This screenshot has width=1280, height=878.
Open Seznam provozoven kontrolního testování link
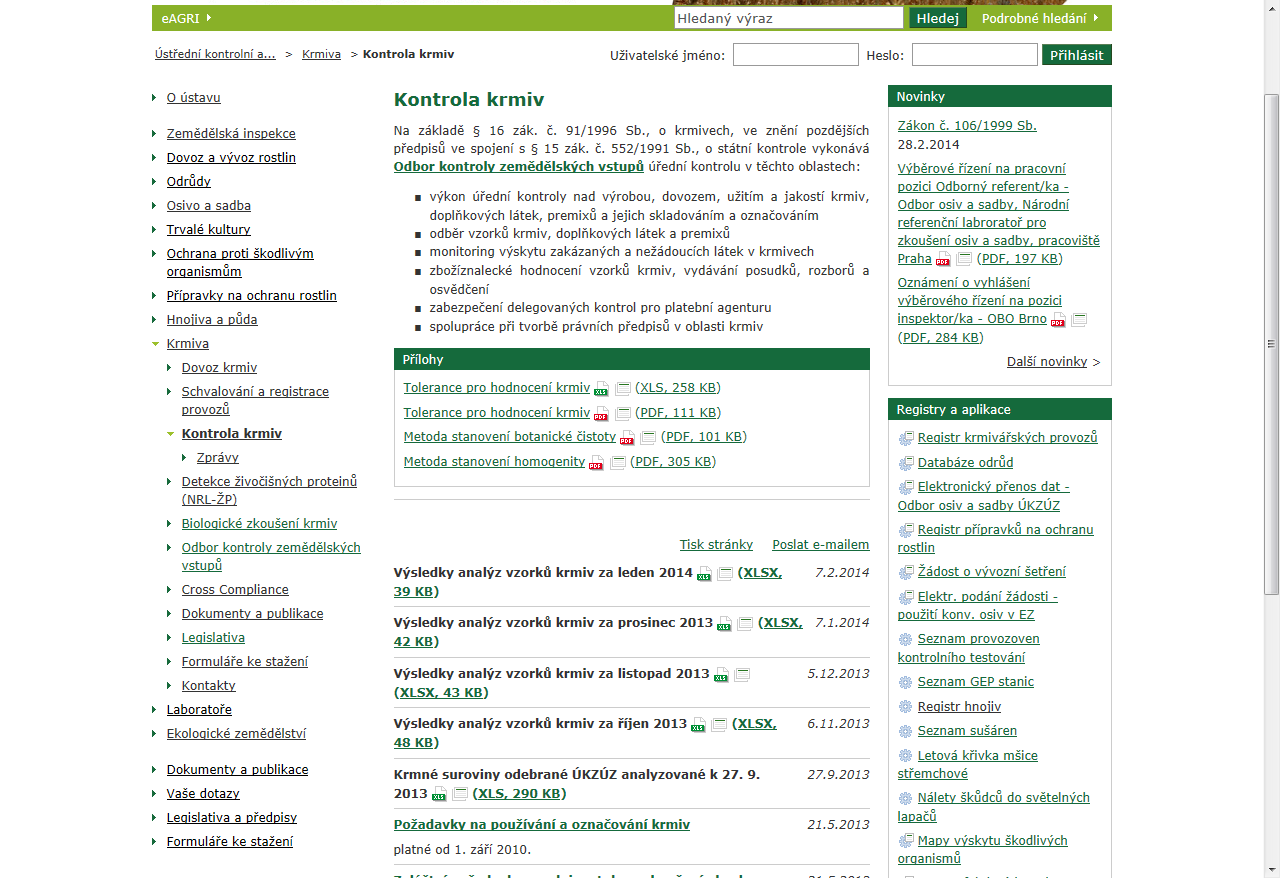969,648
